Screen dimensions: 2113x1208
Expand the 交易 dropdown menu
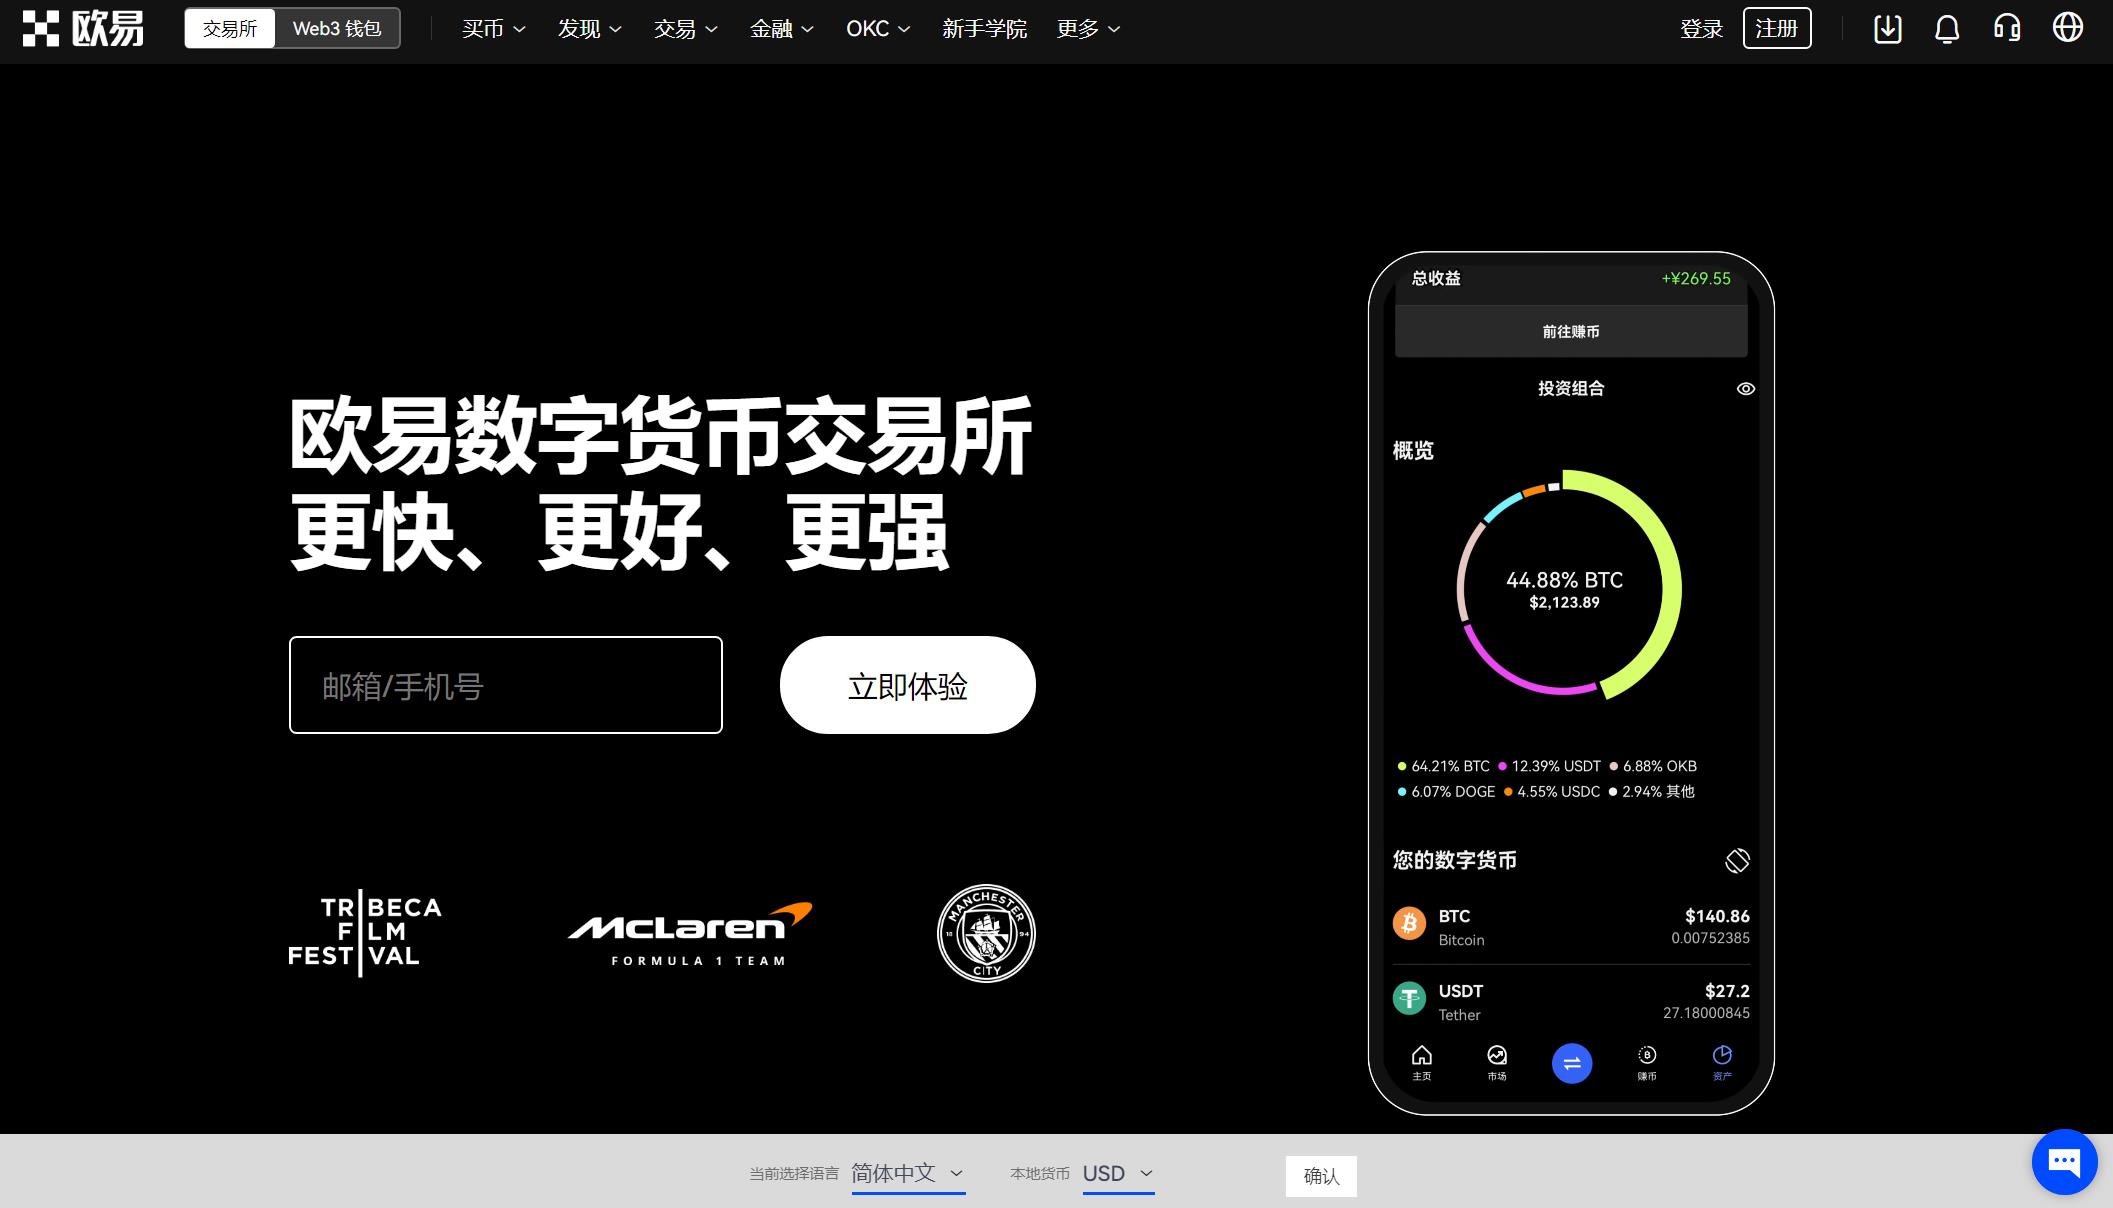(x=682, y=28)
